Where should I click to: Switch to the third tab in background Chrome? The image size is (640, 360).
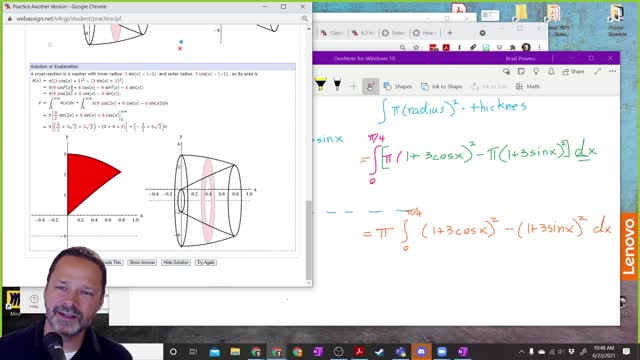point(393,33)
